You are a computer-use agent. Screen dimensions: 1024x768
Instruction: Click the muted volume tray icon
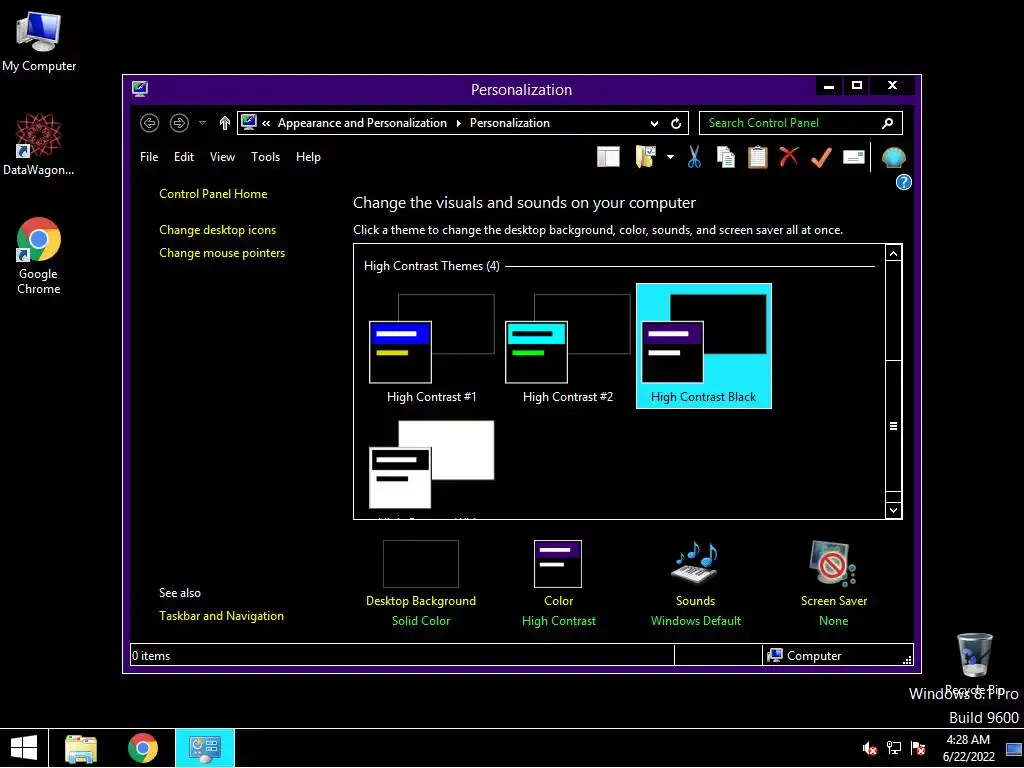tap(869, 749)
